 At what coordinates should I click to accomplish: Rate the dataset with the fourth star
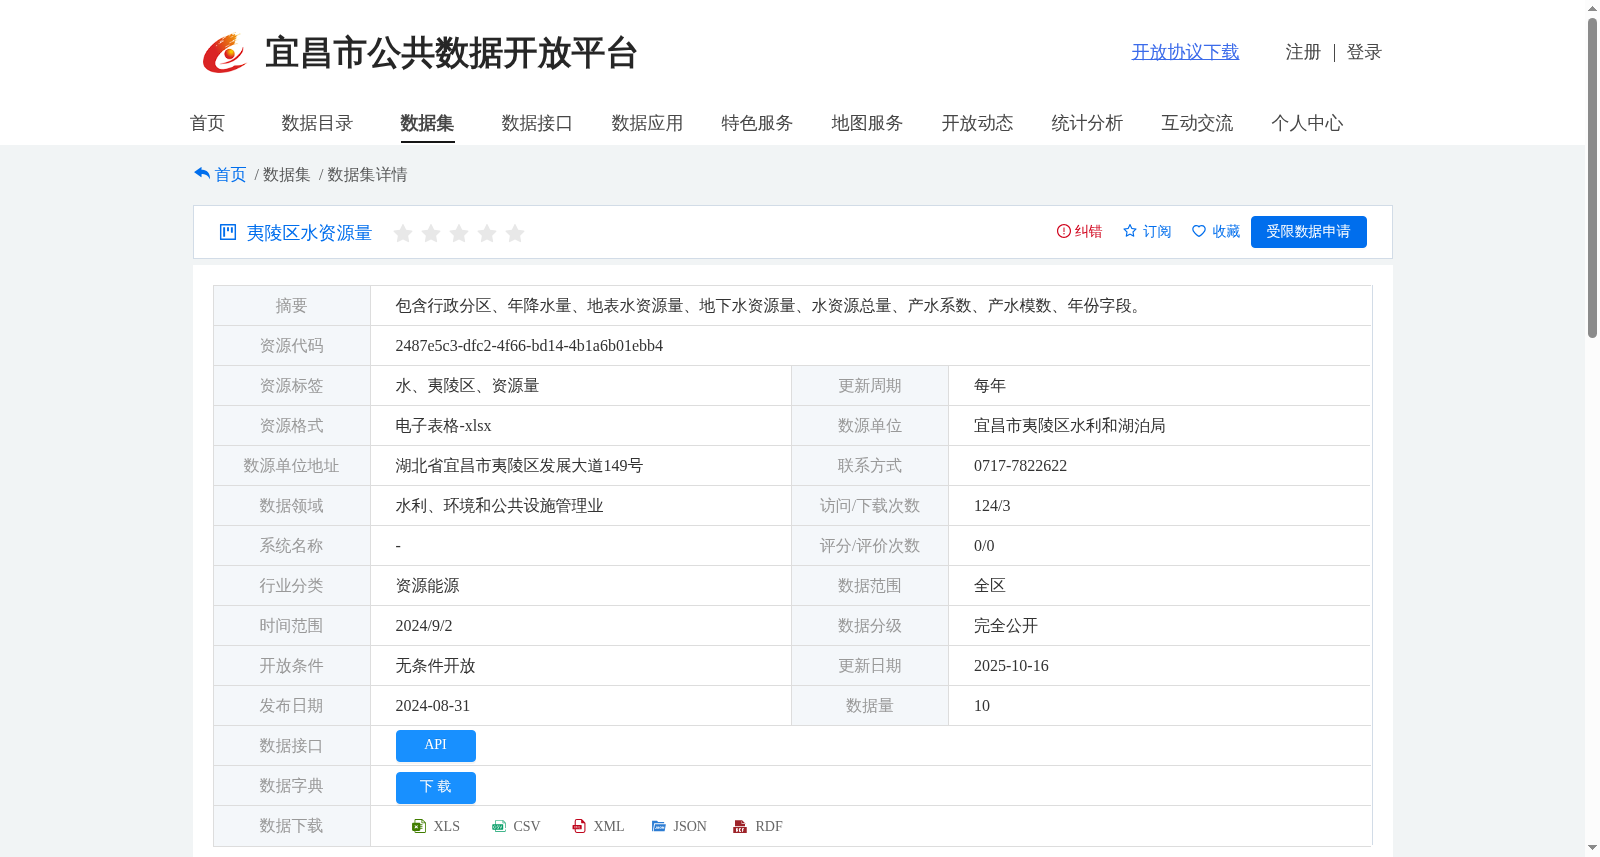coord(487,233)
